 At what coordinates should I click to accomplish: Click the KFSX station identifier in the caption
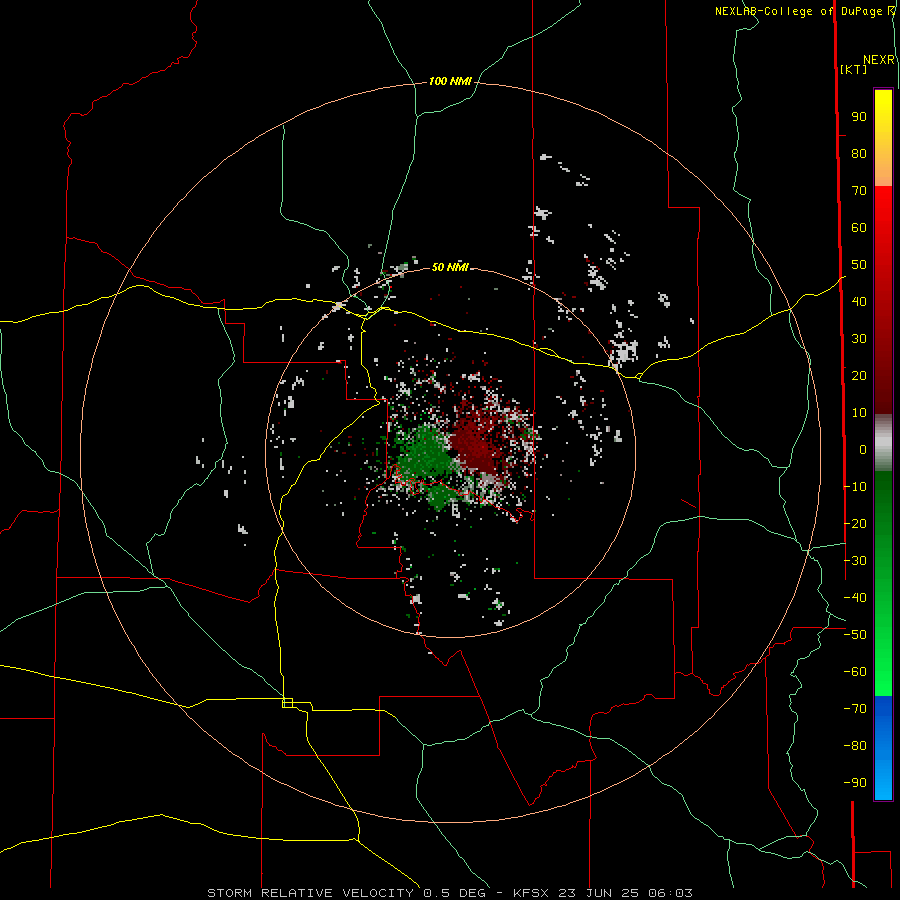tap(531, 893)
